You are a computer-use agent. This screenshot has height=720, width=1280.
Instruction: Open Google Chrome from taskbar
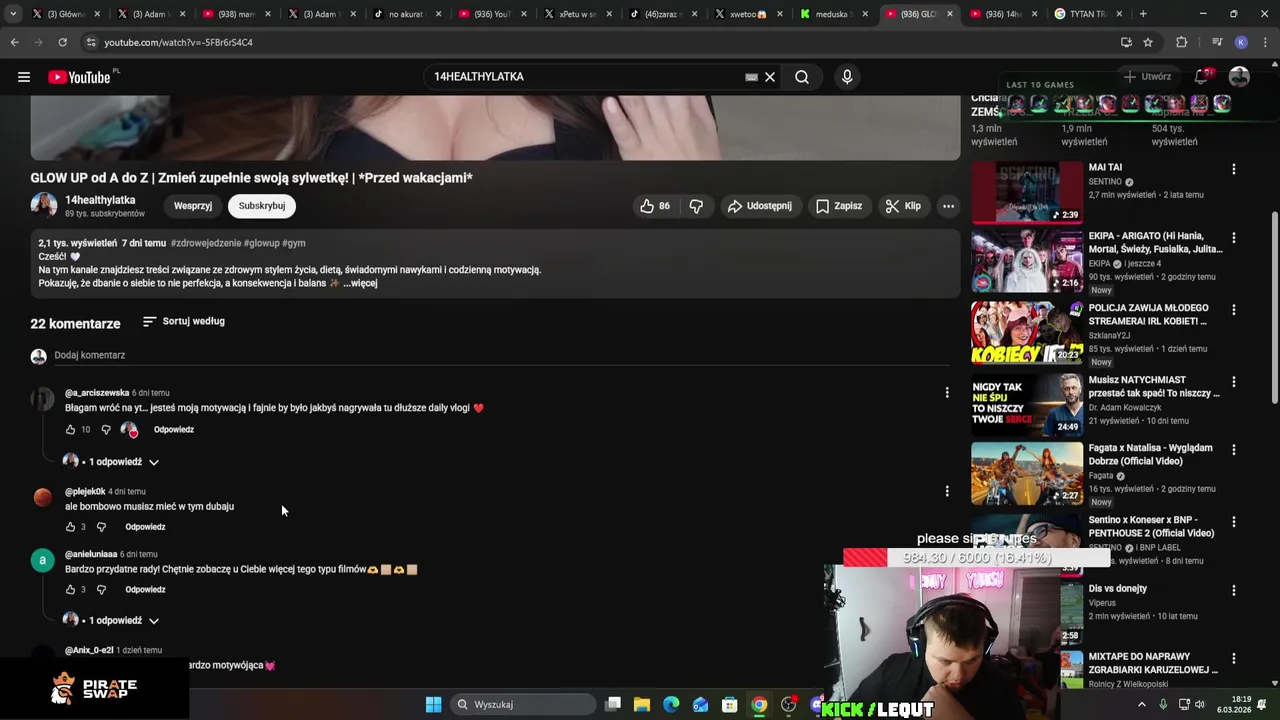point(759,704)
